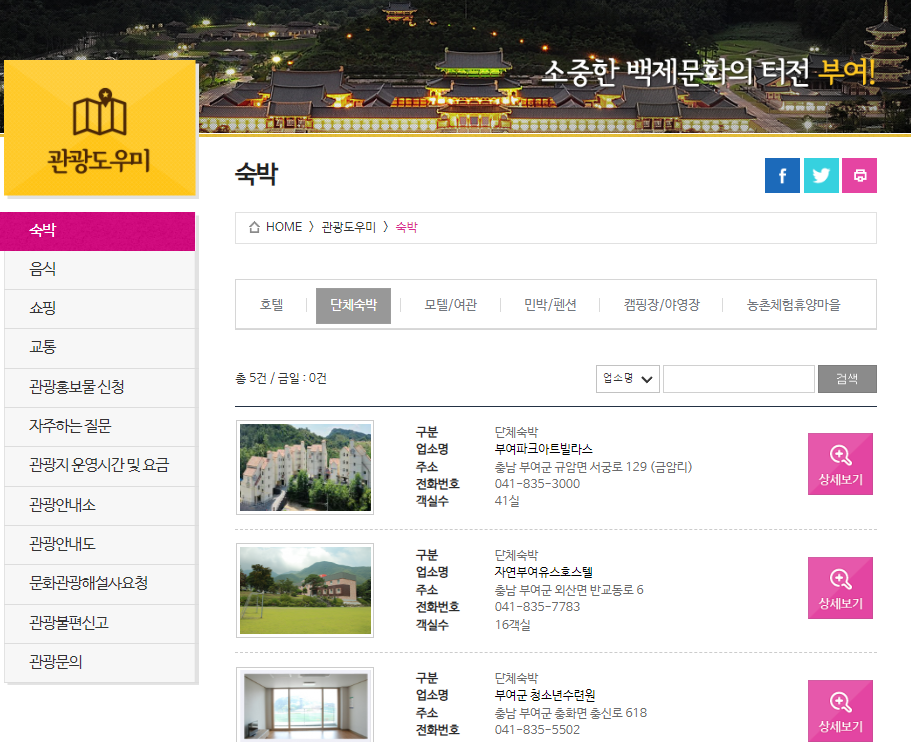Viewport: 911px width, 742px height.
Task: Open 상세보기 for 부여군 청소년수련원
Action: (x=840, y=710)
